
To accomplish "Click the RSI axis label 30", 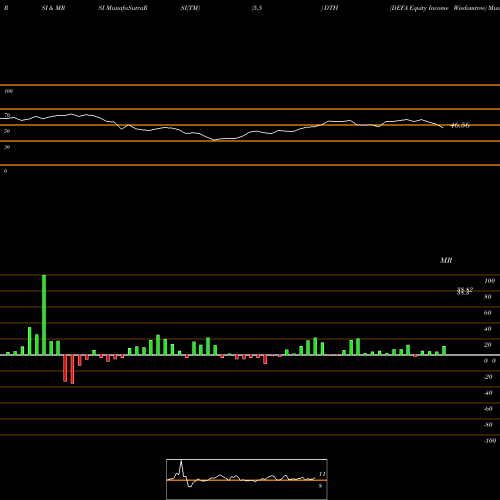I will click(7, 147).
